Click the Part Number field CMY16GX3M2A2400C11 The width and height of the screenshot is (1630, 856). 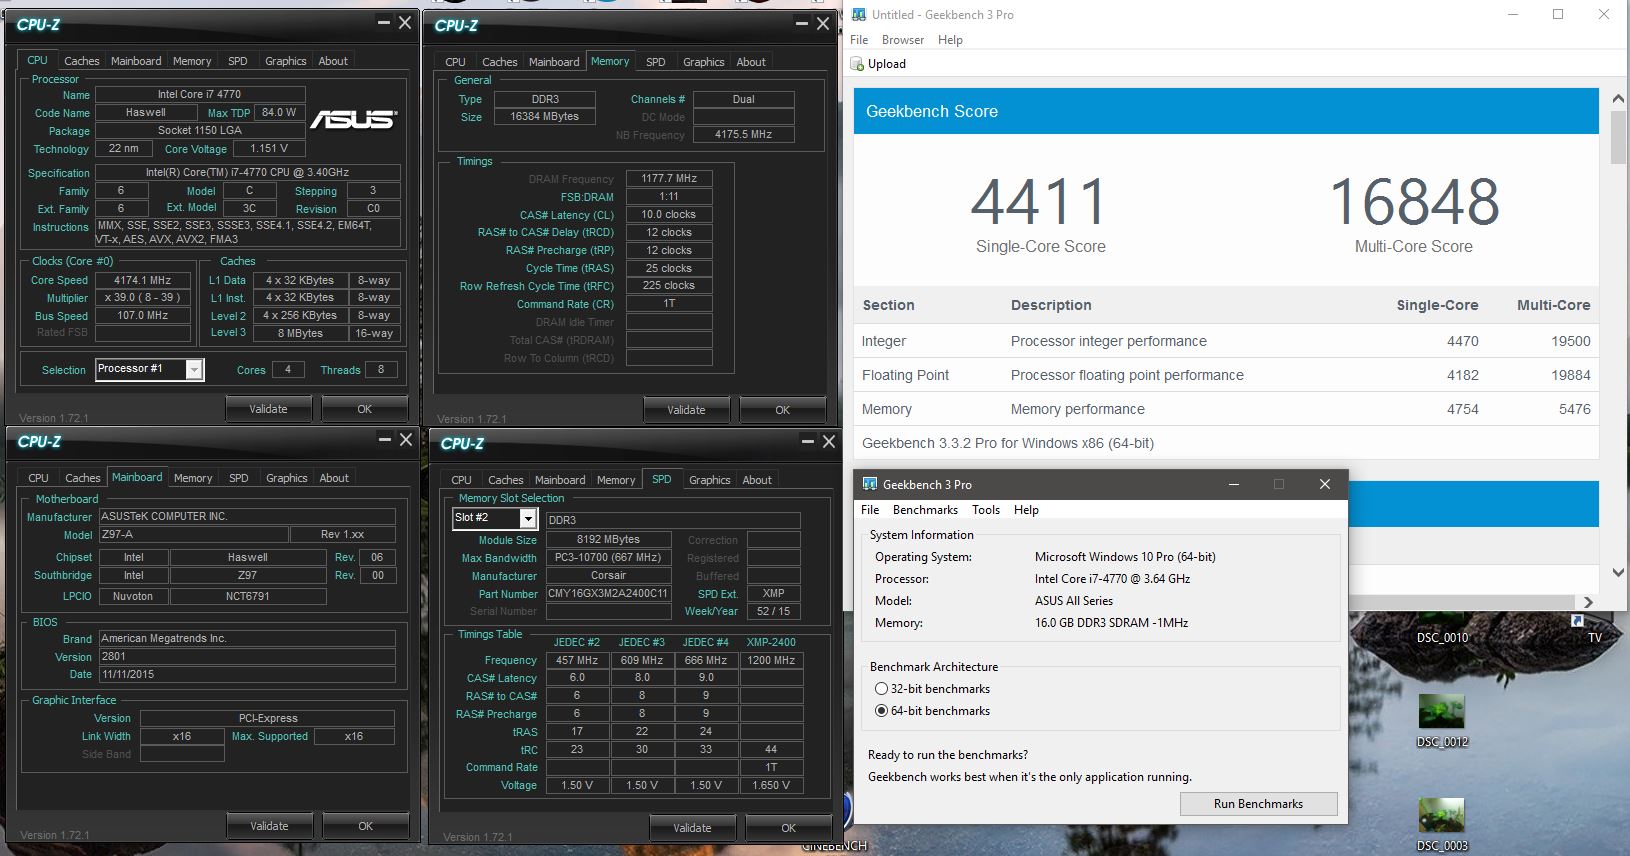click(x=608, y=593)
